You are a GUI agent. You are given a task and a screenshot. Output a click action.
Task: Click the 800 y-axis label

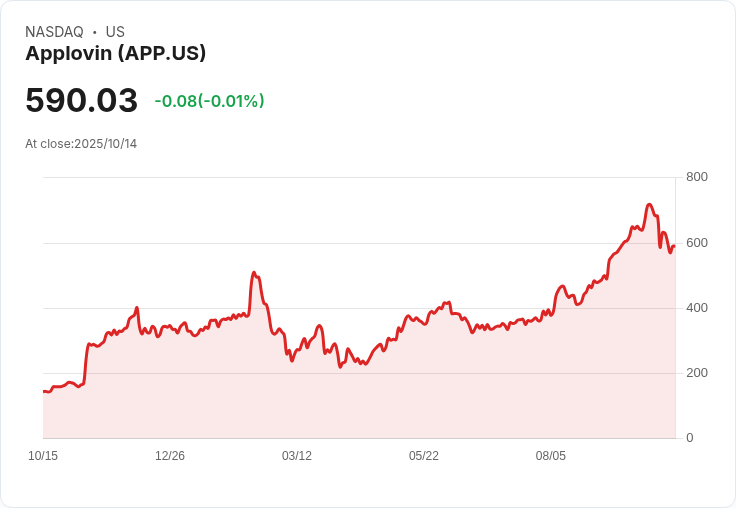point(696,177)
